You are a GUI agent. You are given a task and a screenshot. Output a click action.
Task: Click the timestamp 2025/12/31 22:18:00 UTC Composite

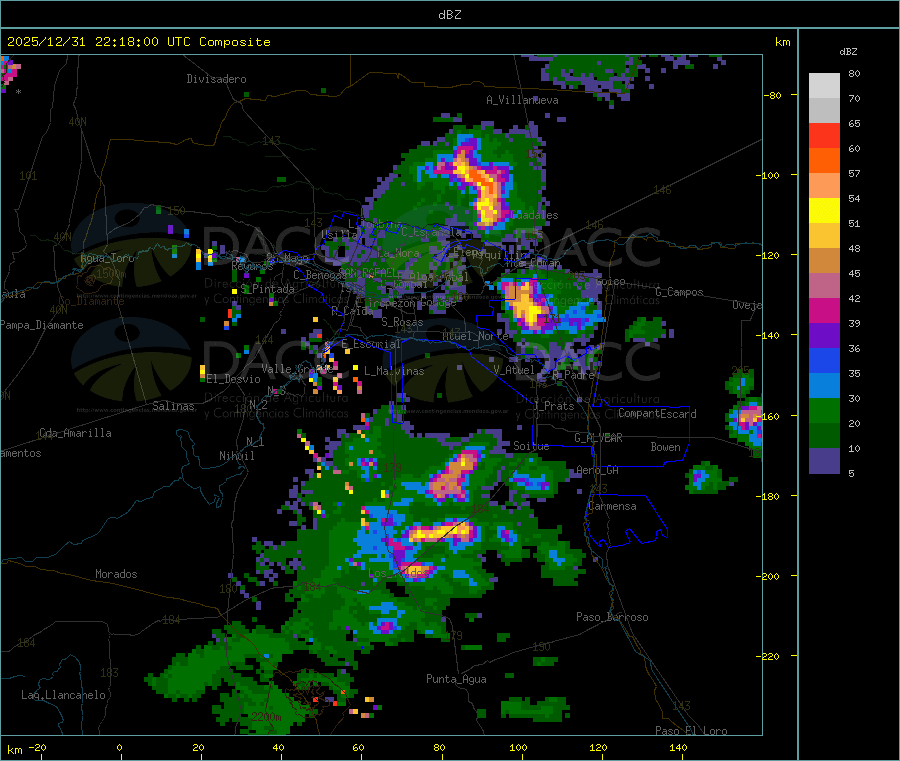pyautogui.click(x=139, y=42)
